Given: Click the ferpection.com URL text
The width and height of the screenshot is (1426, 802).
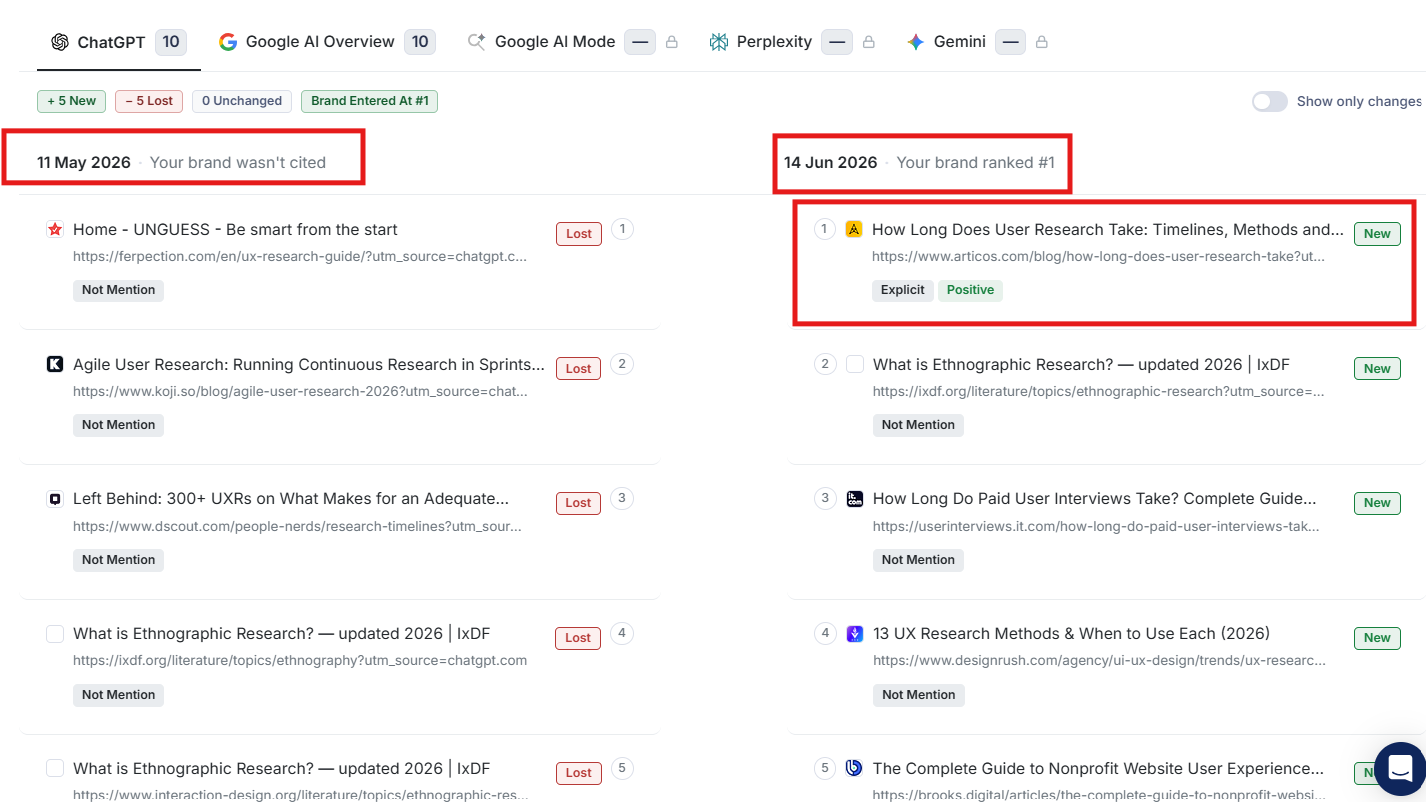Looking at the screenshot, I should point(300,257).
